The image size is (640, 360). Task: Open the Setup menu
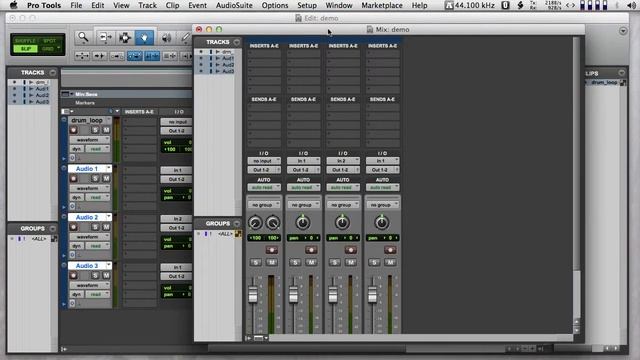[307, 5]
